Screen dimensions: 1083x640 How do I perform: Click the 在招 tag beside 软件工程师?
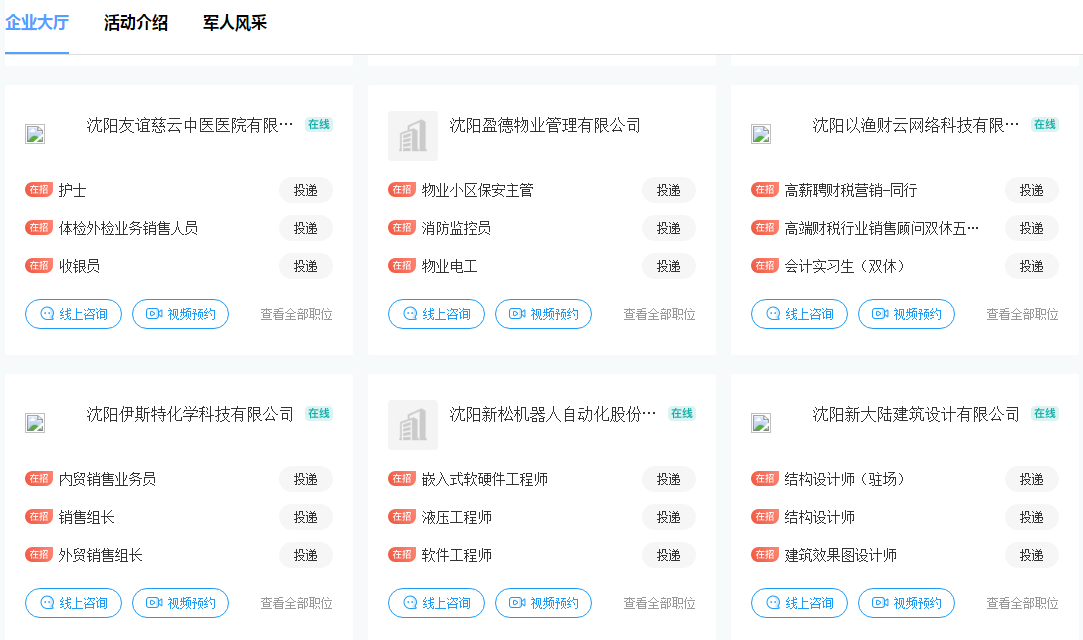(402, 554)
